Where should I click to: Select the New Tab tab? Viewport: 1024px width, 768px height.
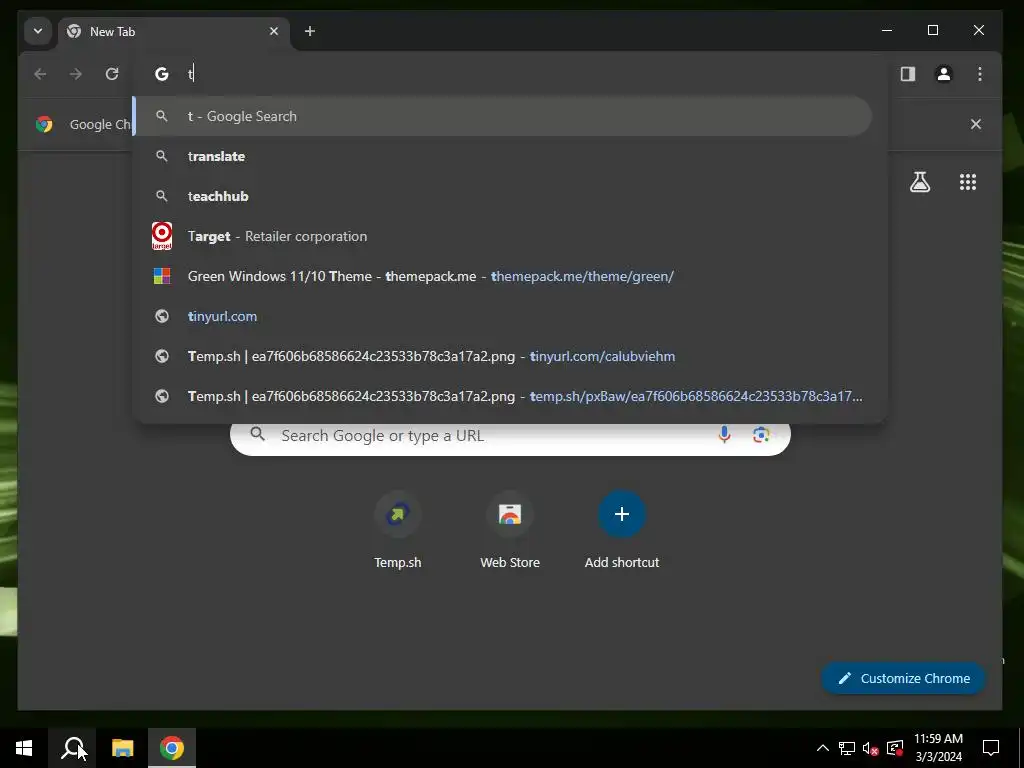[x=174, y=31]
